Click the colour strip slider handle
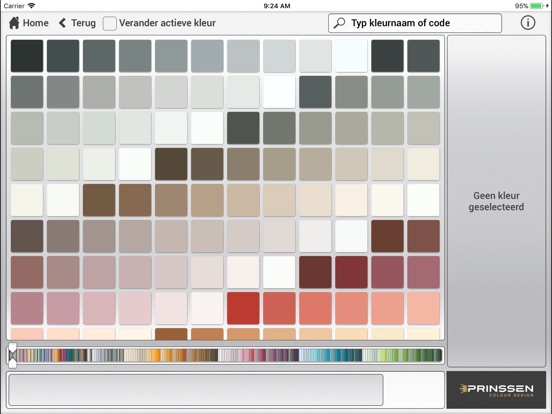Screen dimensions: 552x414 tap(12, 355)
